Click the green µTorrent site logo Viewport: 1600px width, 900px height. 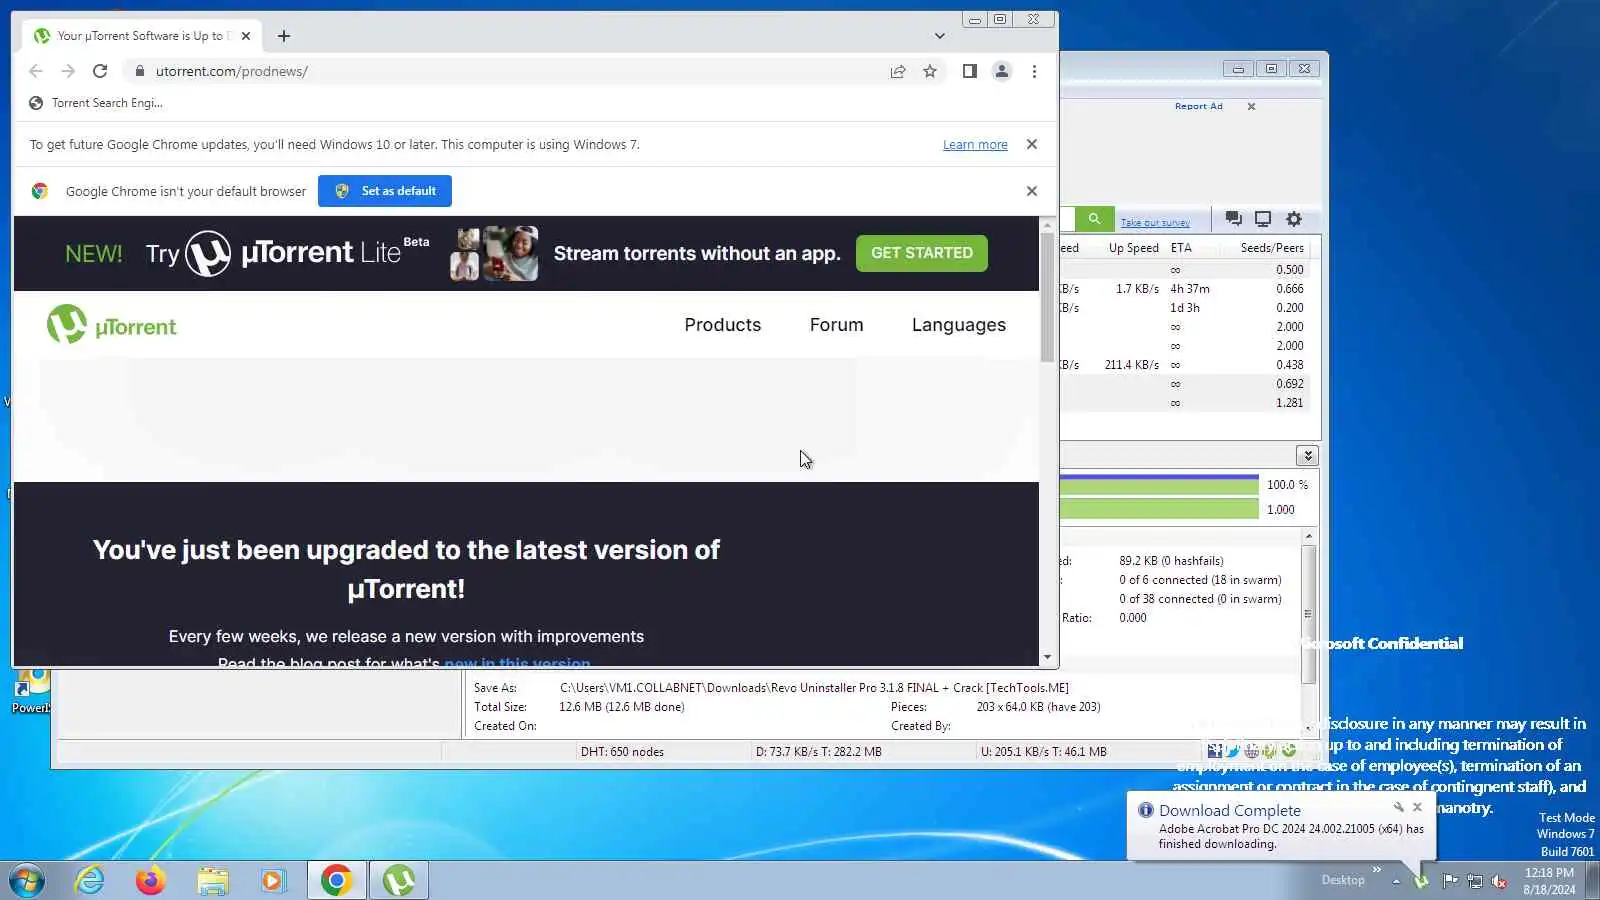tap(111, 325)
